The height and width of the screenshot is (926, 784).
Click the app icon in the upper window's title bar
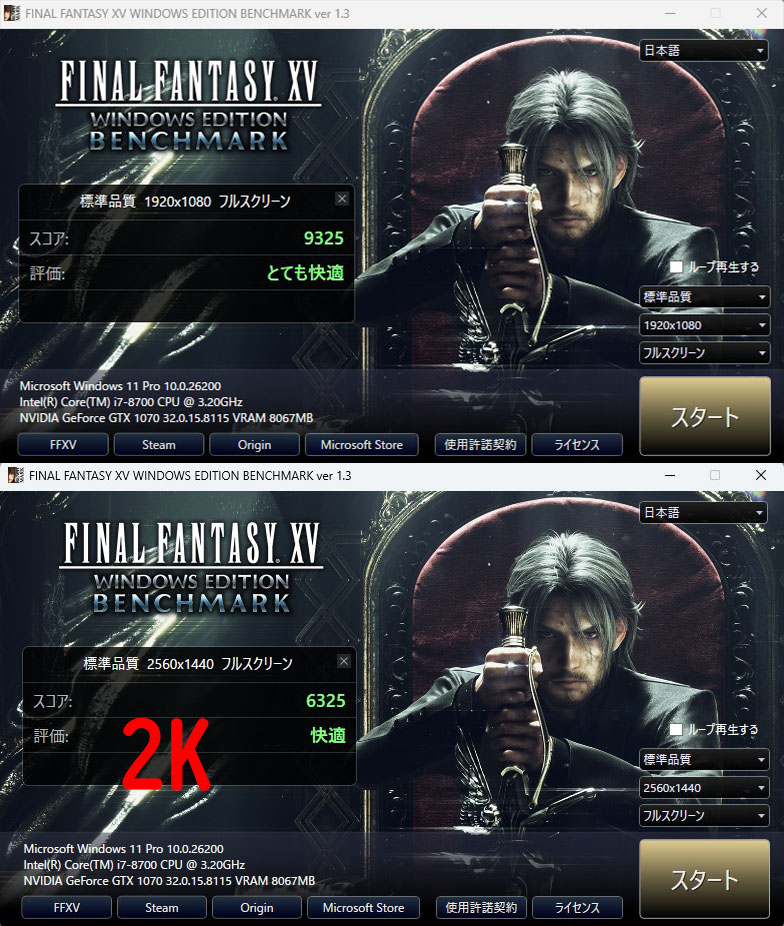pyautogui.click(x=11, y=13)
